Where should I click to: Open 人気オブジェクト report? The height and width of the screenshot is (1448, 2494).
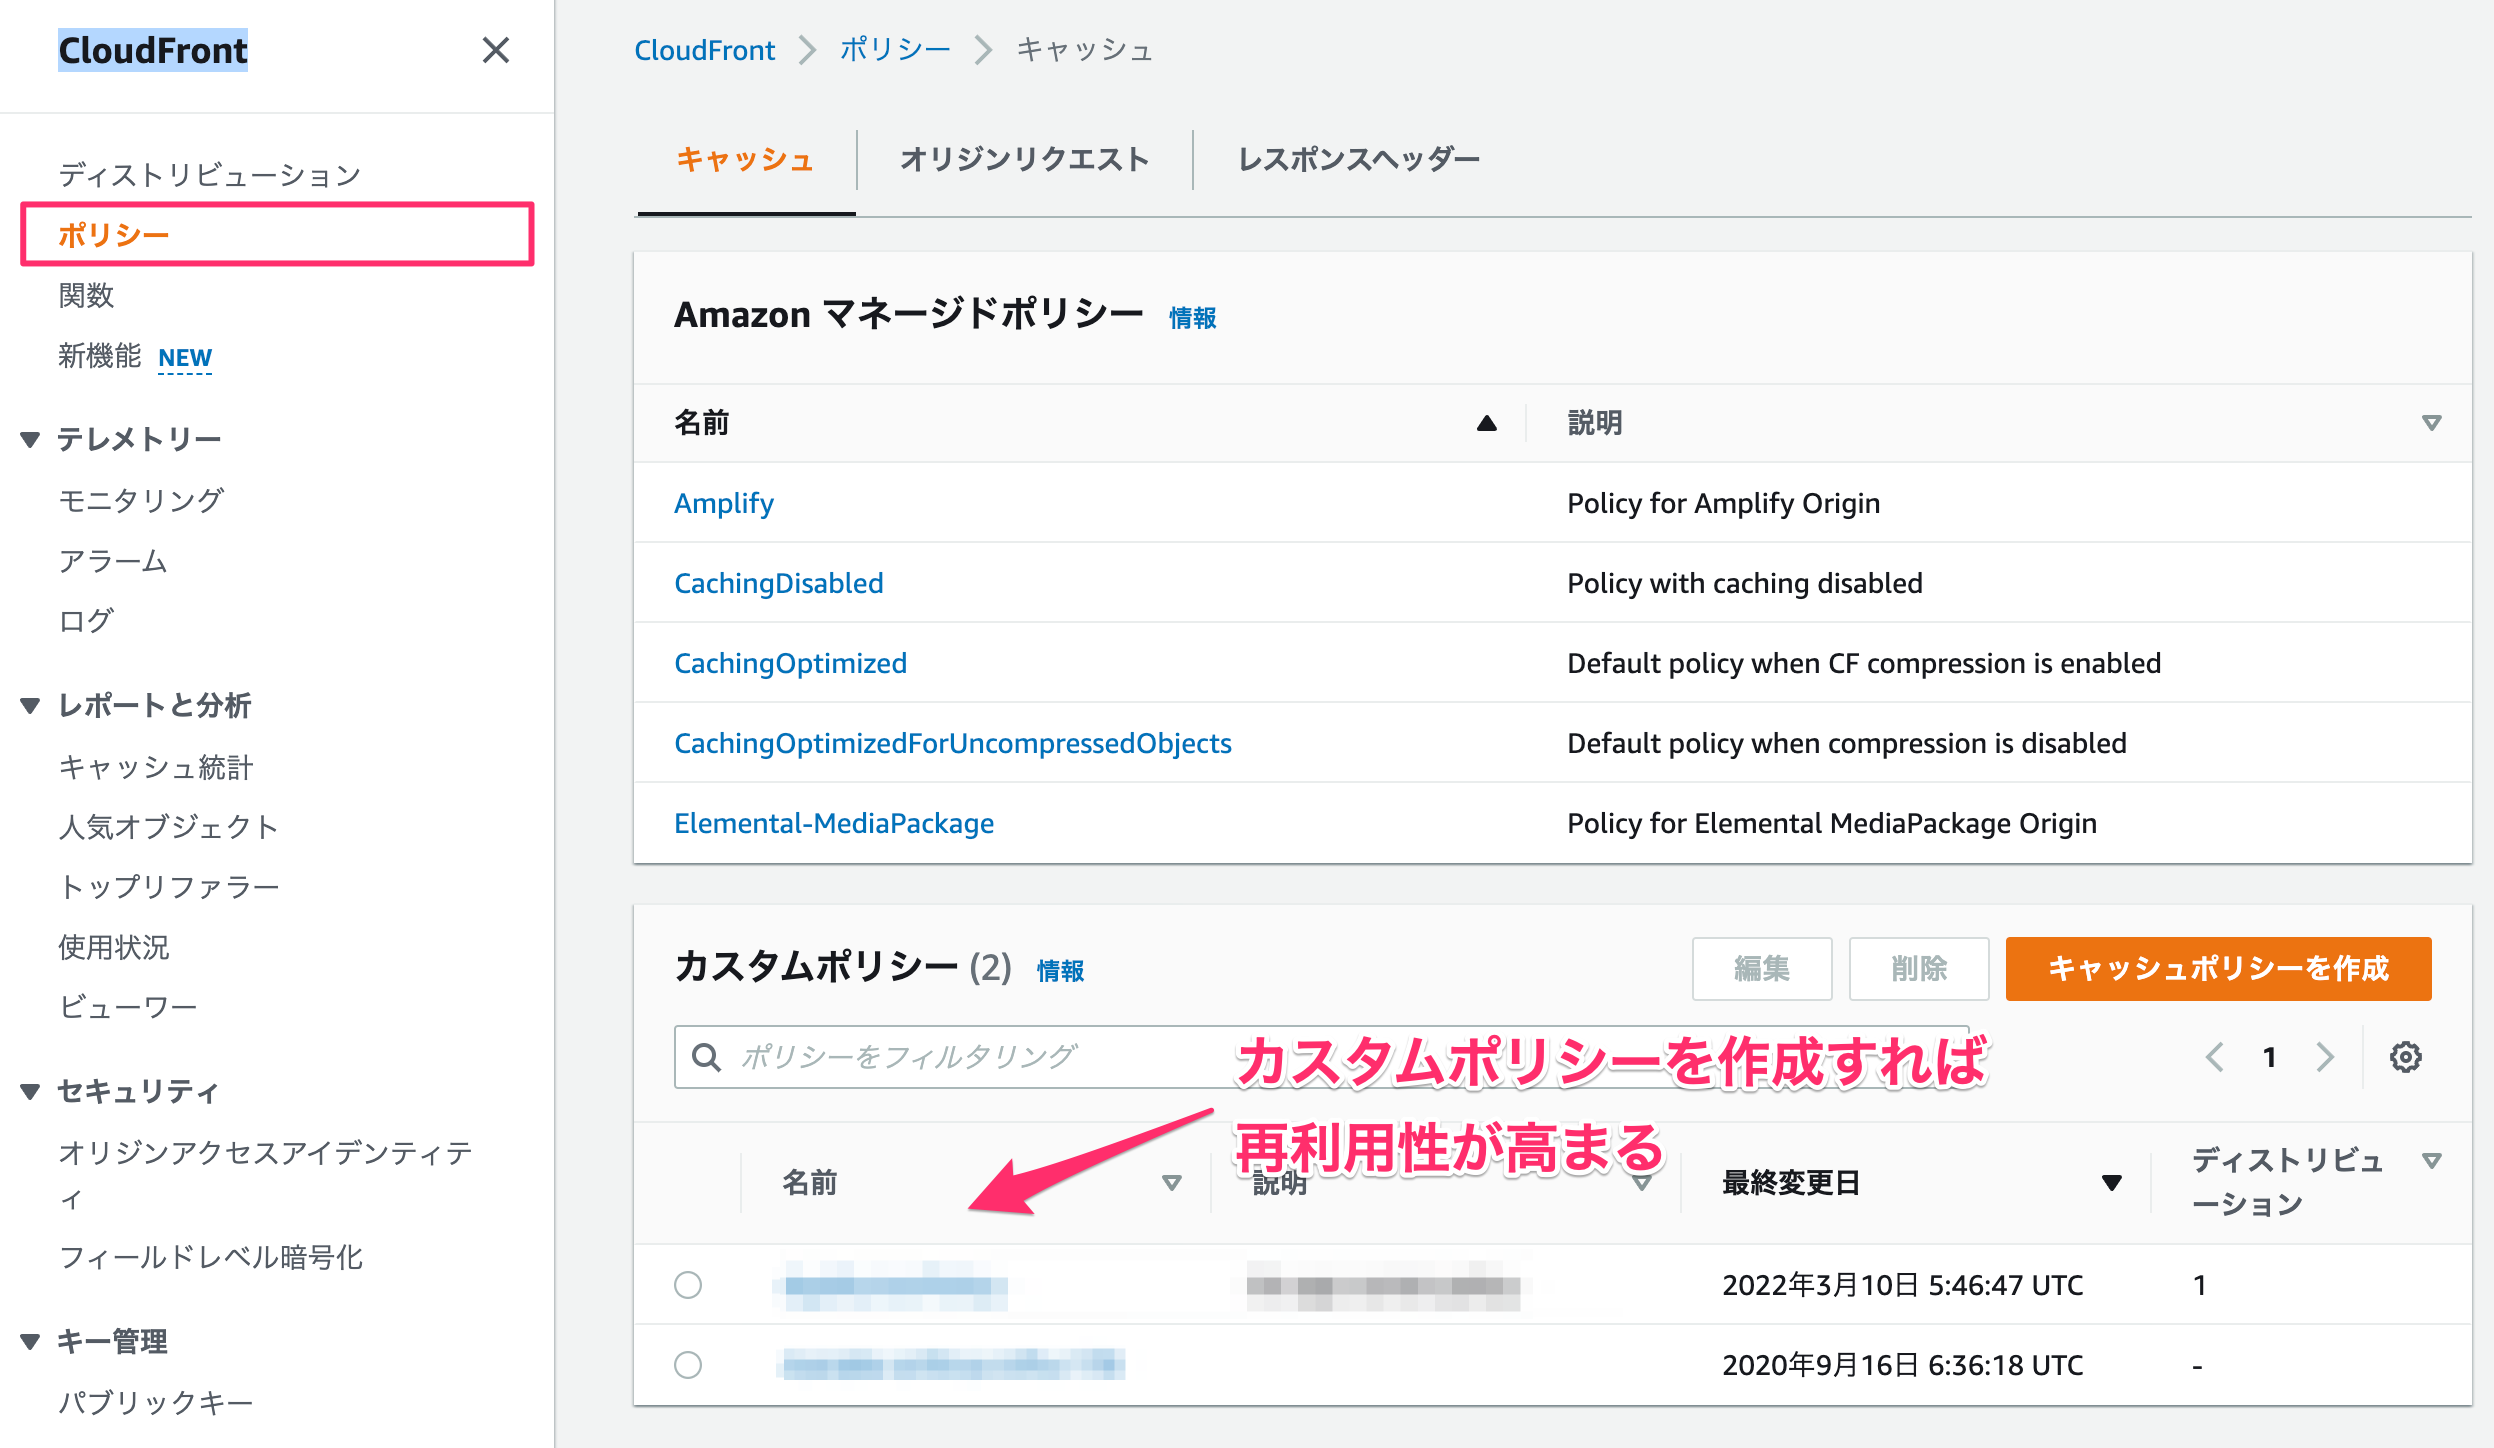click(168, 827)
